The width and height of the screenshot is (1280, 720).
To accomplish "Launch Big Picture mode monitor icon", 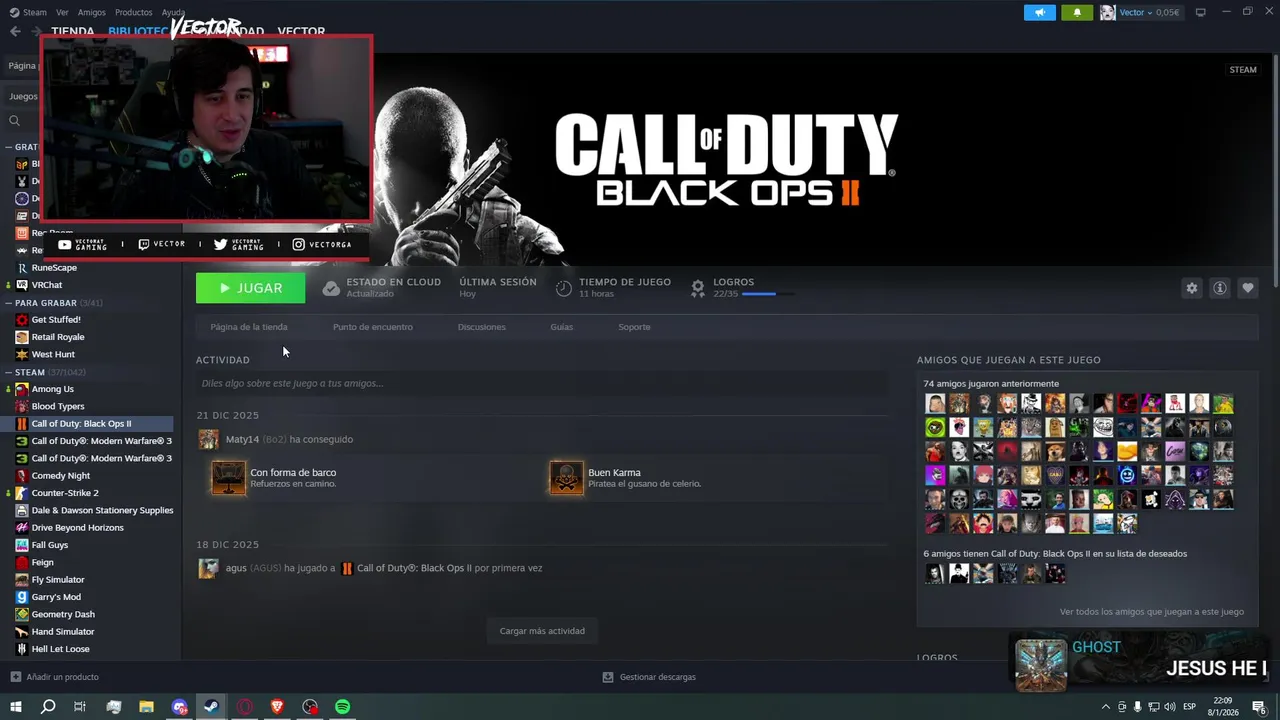I will pos(1200,12).
